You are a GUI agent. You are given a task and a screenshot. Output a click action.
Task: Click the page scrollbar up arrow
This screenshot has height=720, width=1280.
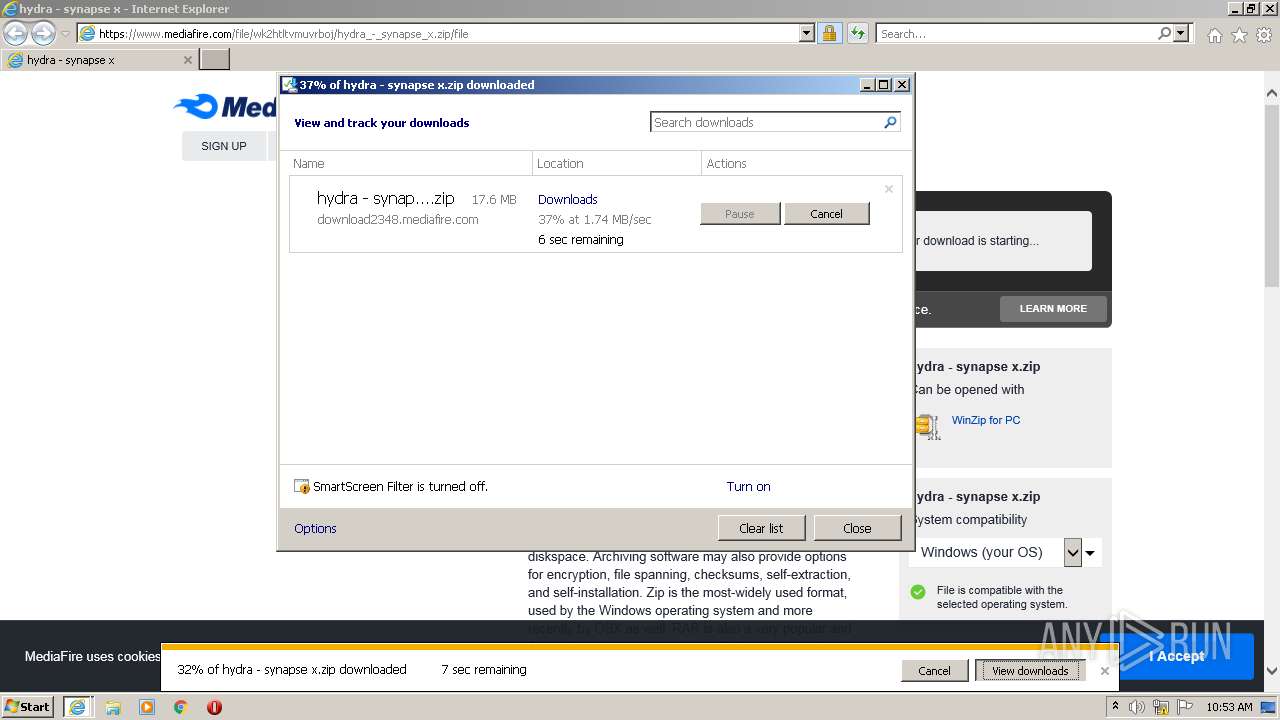click(x=1271, y=94)
